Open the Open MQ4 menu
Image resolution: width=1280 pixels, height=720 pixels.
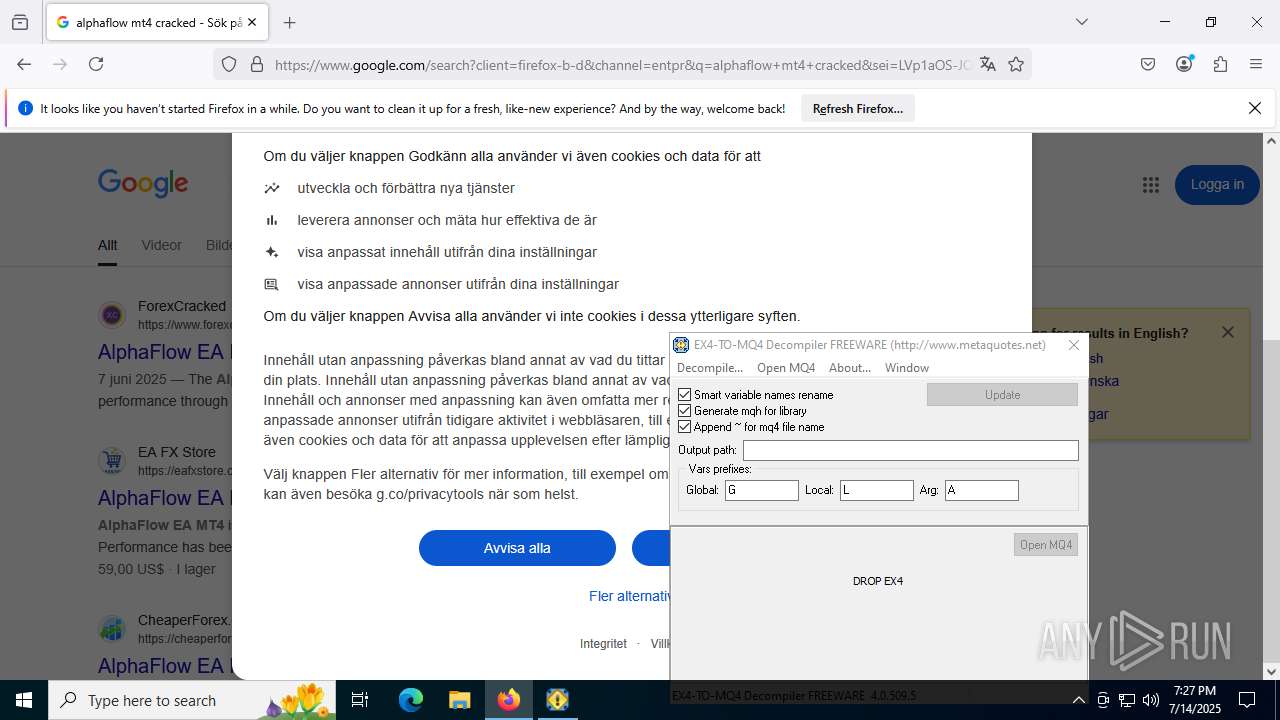click(786, 367)
